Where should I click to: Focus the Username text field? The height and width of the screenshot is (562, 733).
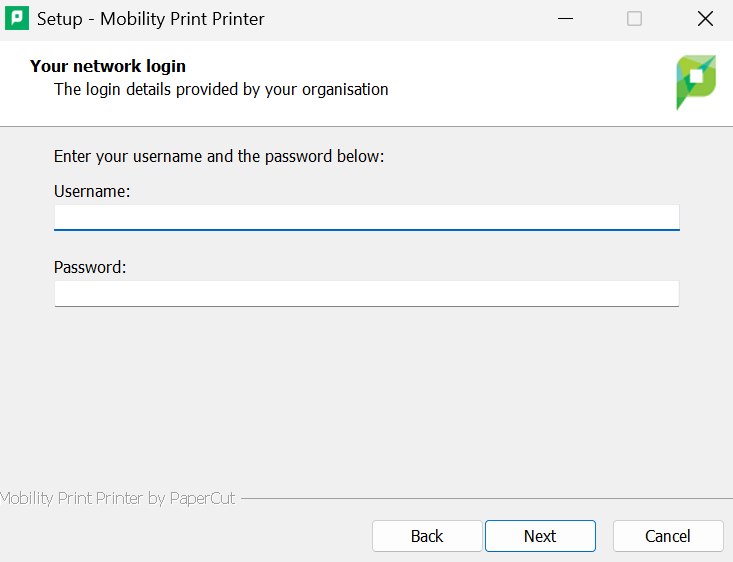(x=366, y=217)
